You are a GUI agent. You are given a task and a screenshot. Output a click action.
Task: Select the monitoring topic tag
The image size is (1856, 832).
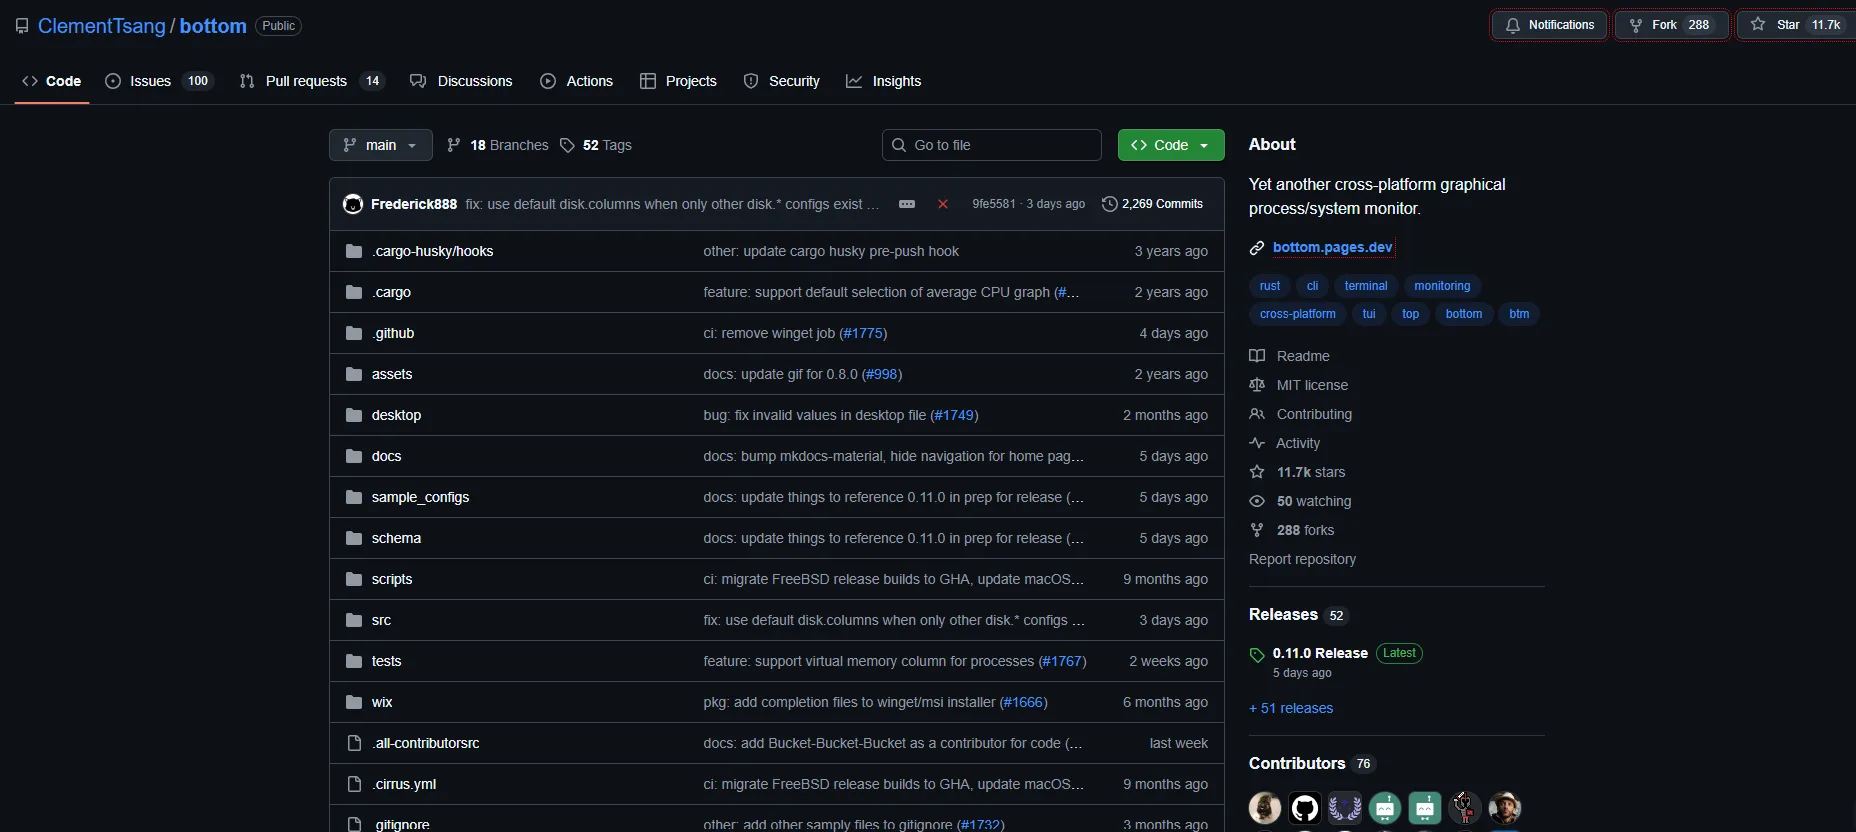1442,286
